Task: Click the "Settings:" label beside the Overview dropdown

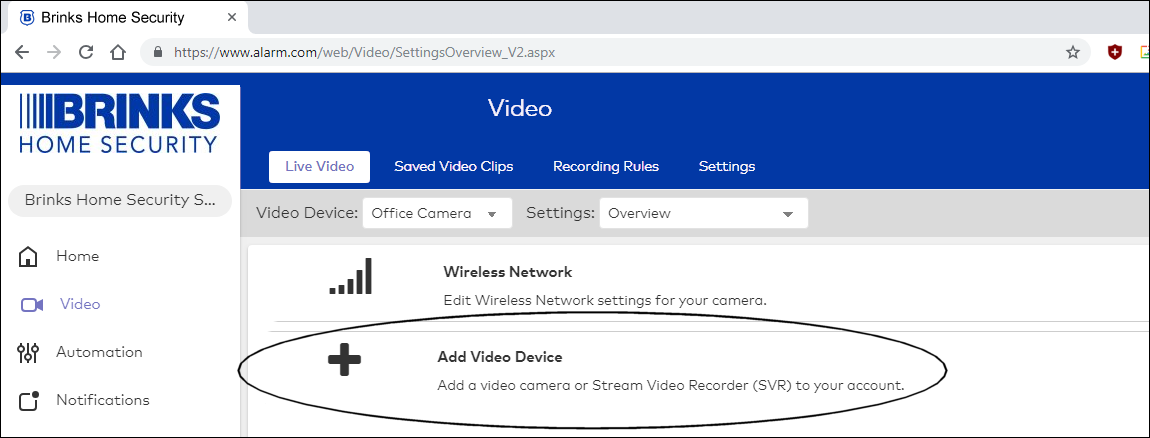Action: 560,213
